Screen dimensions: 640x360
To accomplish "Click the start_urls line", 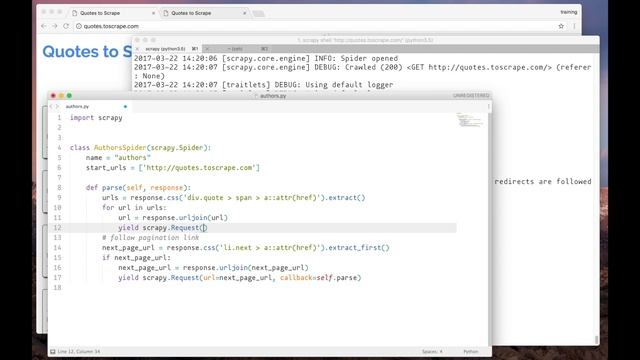I will (x=173, y=168).
